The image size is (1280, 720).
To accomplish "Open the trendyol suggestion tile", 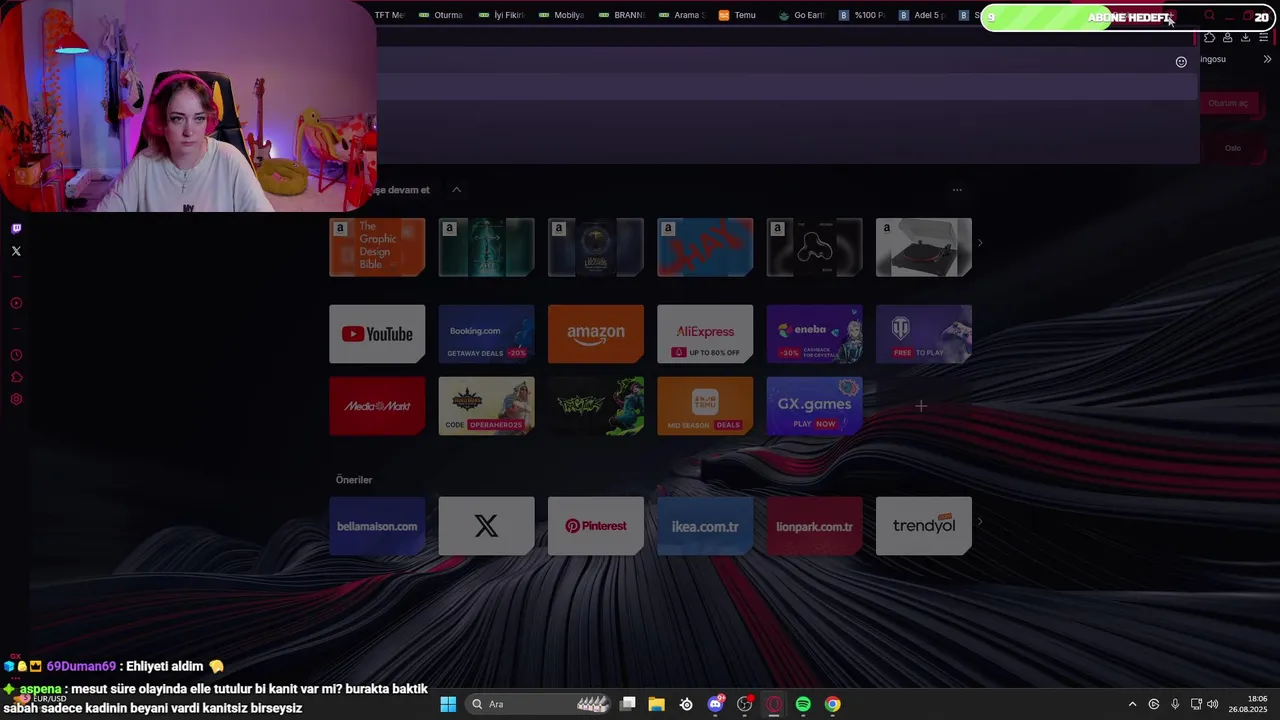I will pyautogui.click(x=924, y=526).
